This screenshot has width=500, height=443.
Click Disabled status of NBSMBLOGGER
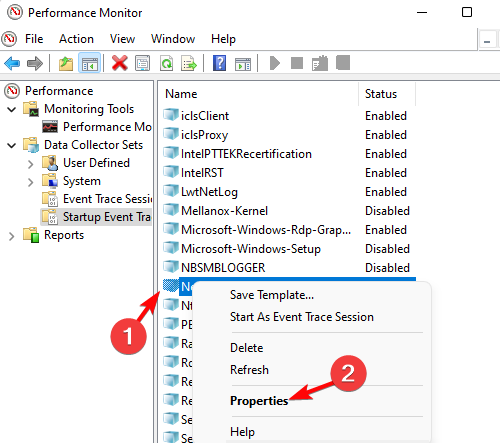(x=387, y=268)
